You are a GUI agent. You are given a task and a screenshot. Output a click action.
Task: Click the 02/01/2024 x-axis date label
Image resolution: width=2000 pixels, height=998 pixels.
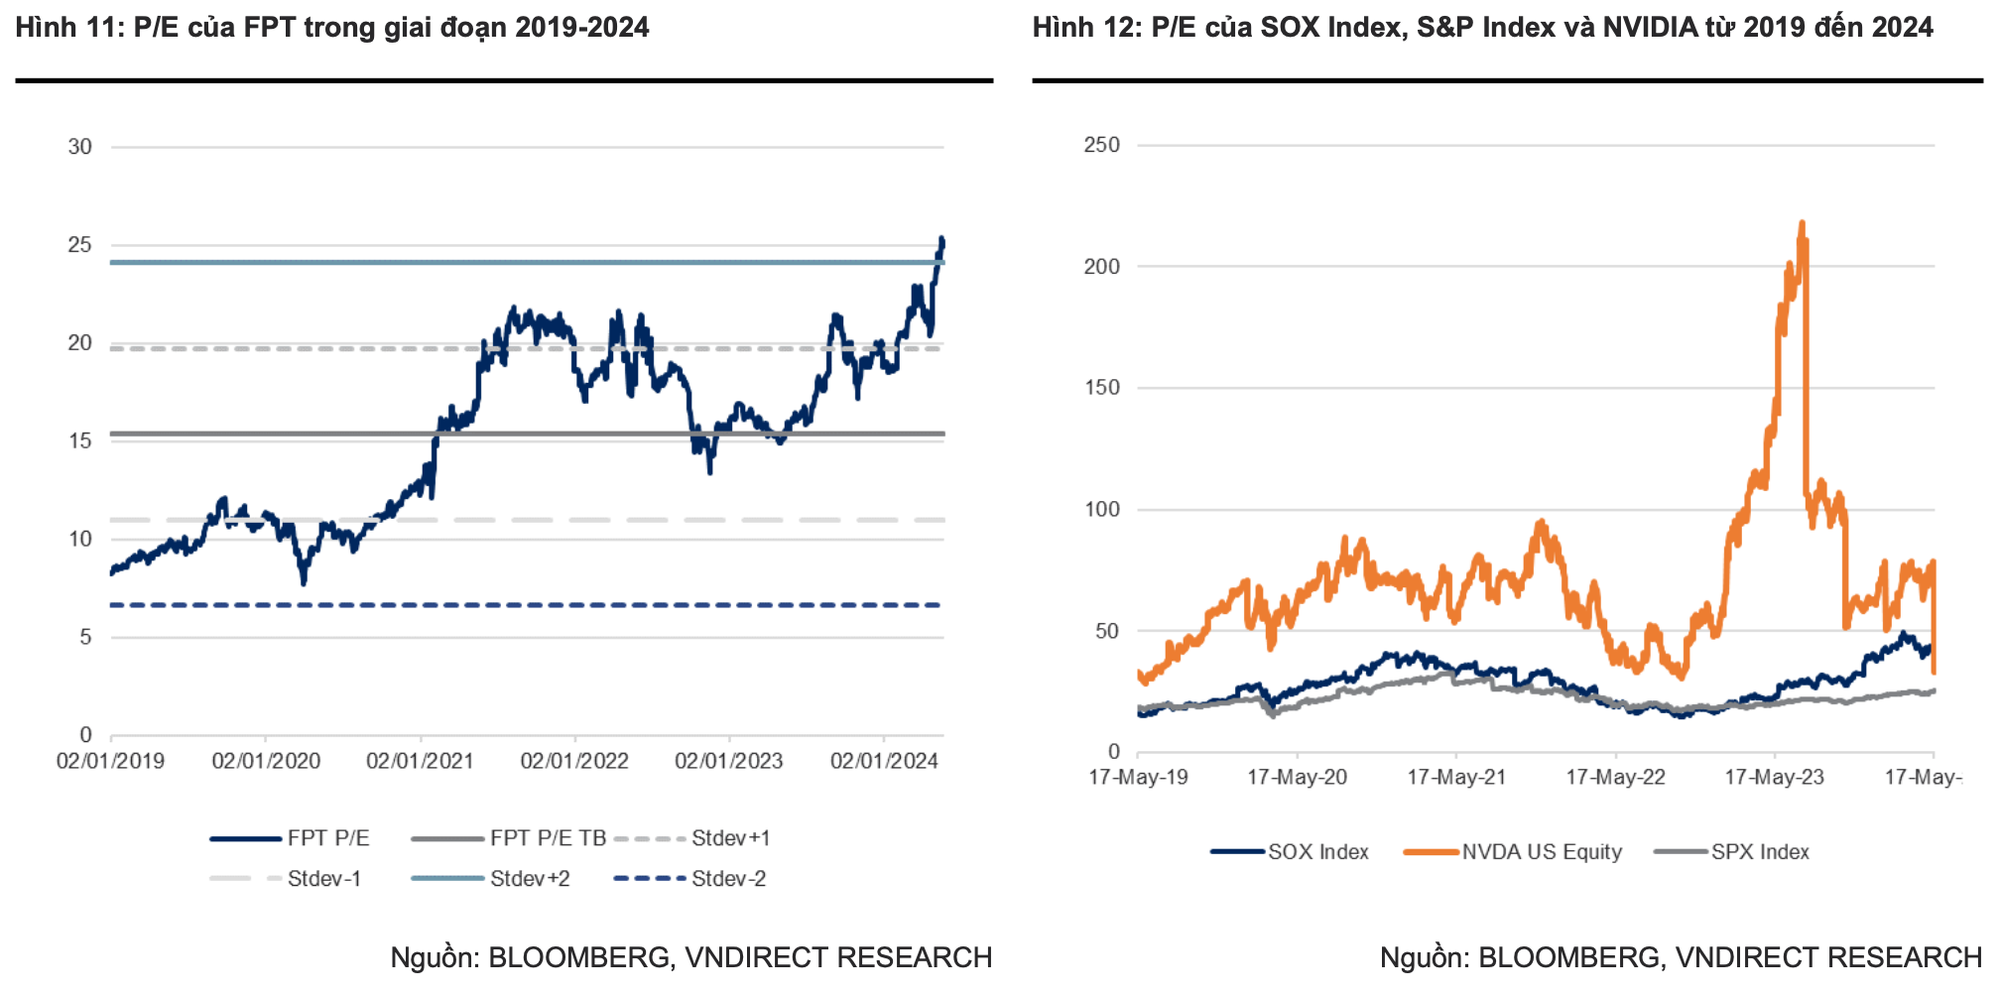point(884,762)
